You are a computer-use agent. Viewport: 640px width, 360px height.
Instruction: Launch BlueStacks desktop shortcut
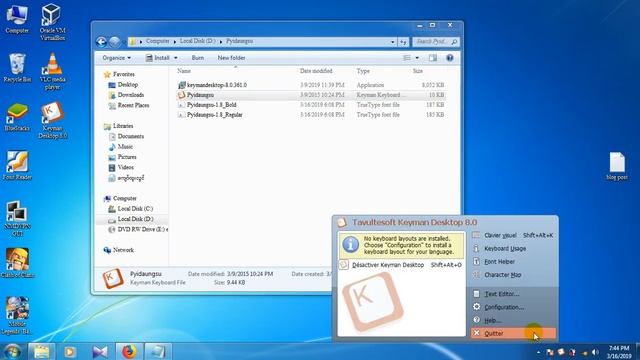click(x=17, y=117)
